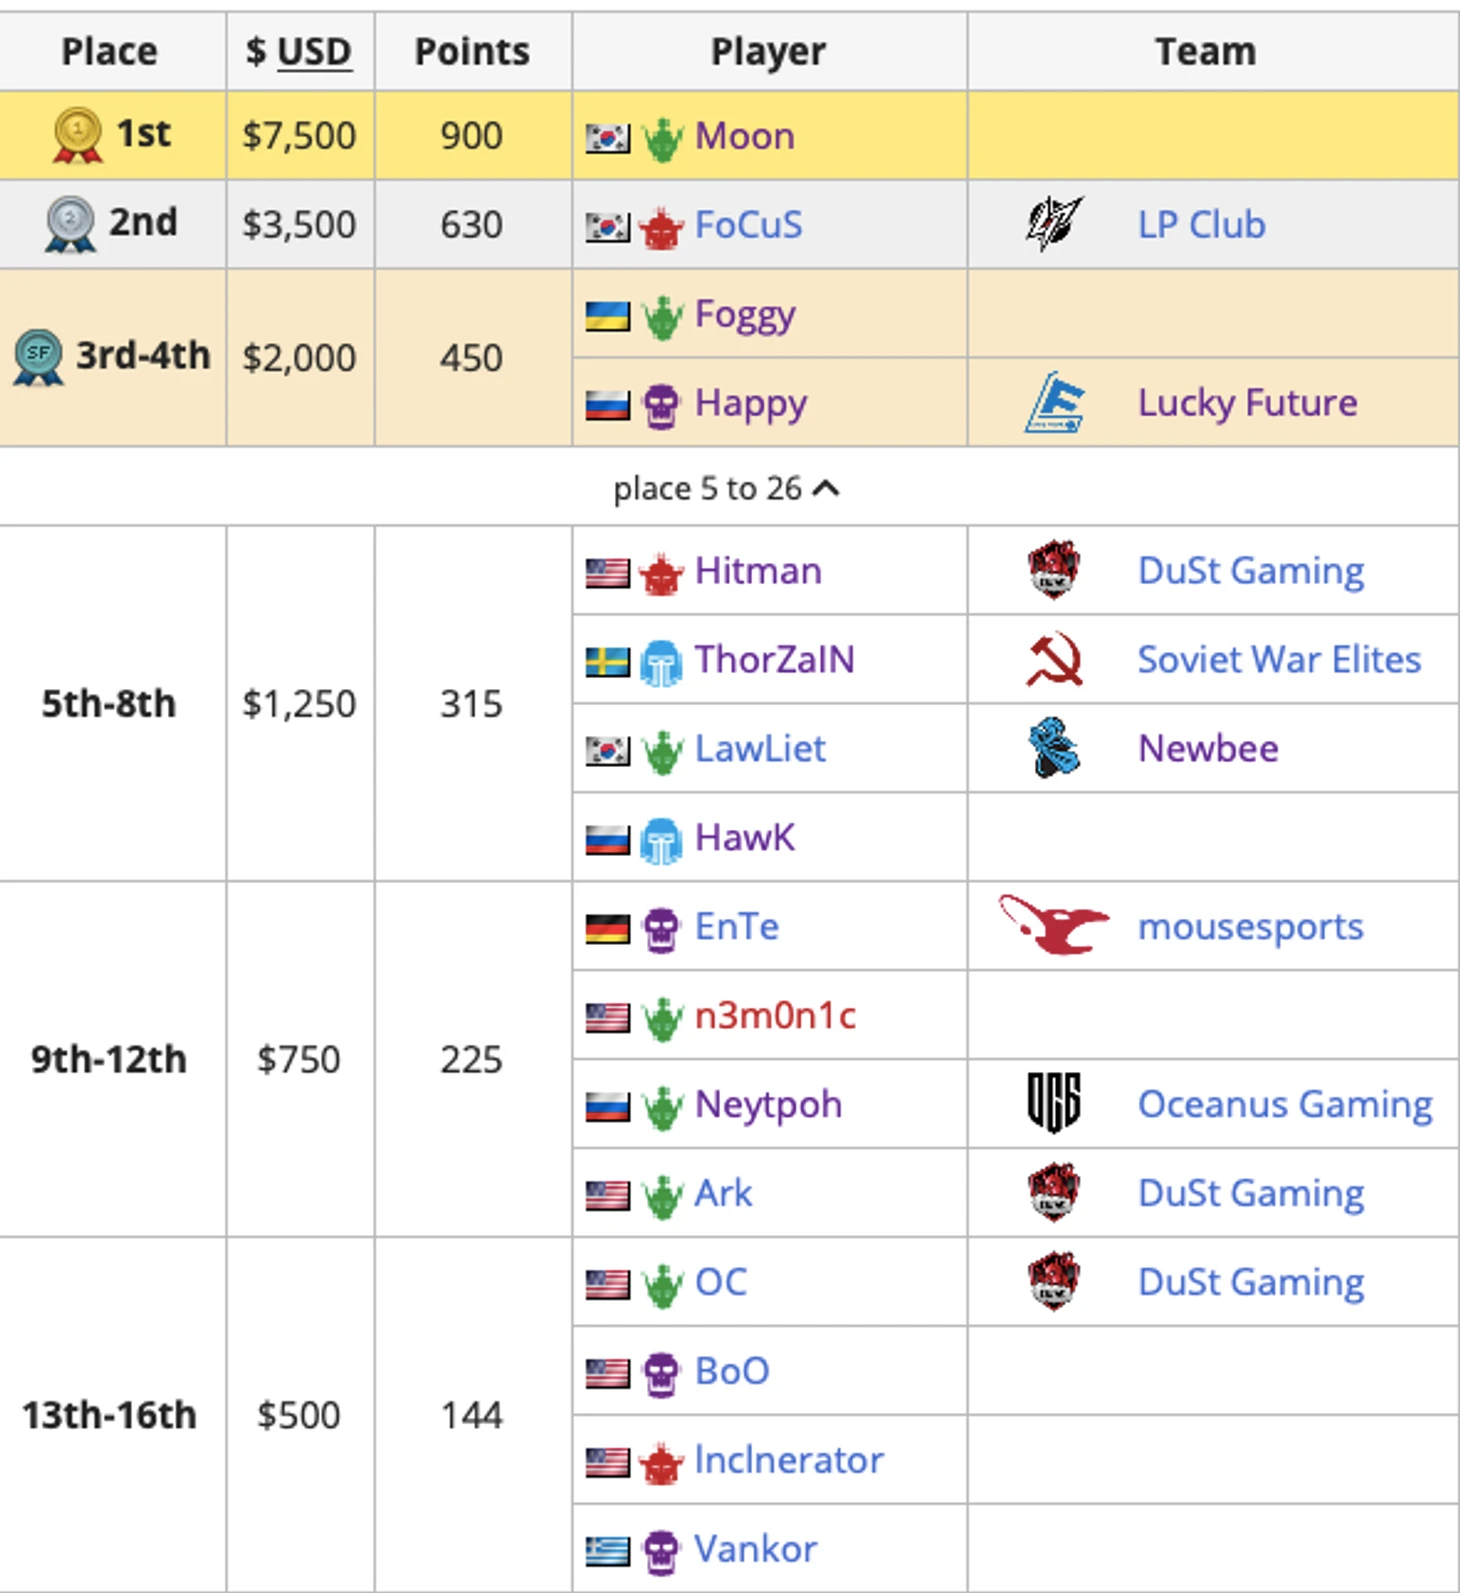Viewport: 1460px width, 1593px height.
Task: Click the mousesports red logo
Action: (x=1054, y=925)
